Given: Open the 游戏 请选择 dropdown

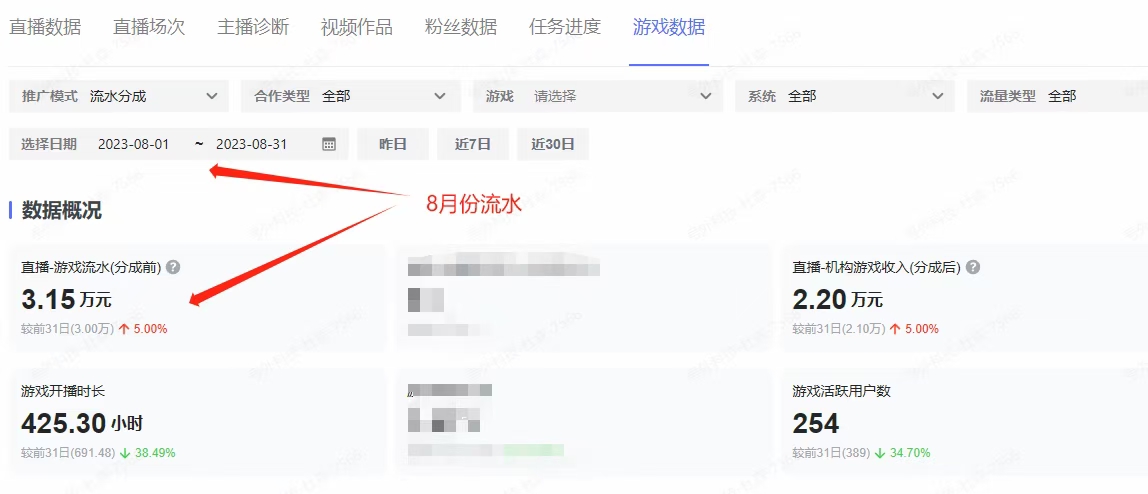Looking at the screenshot, I should (x=598, y=96).
